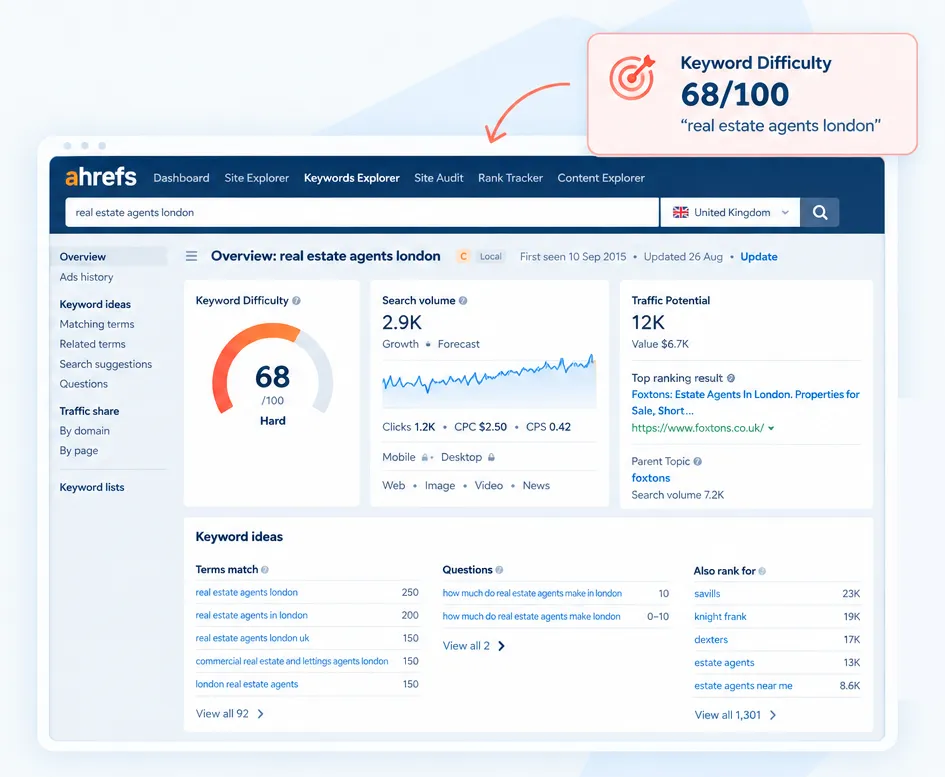Click the estate agents near me link

(743, 686)
